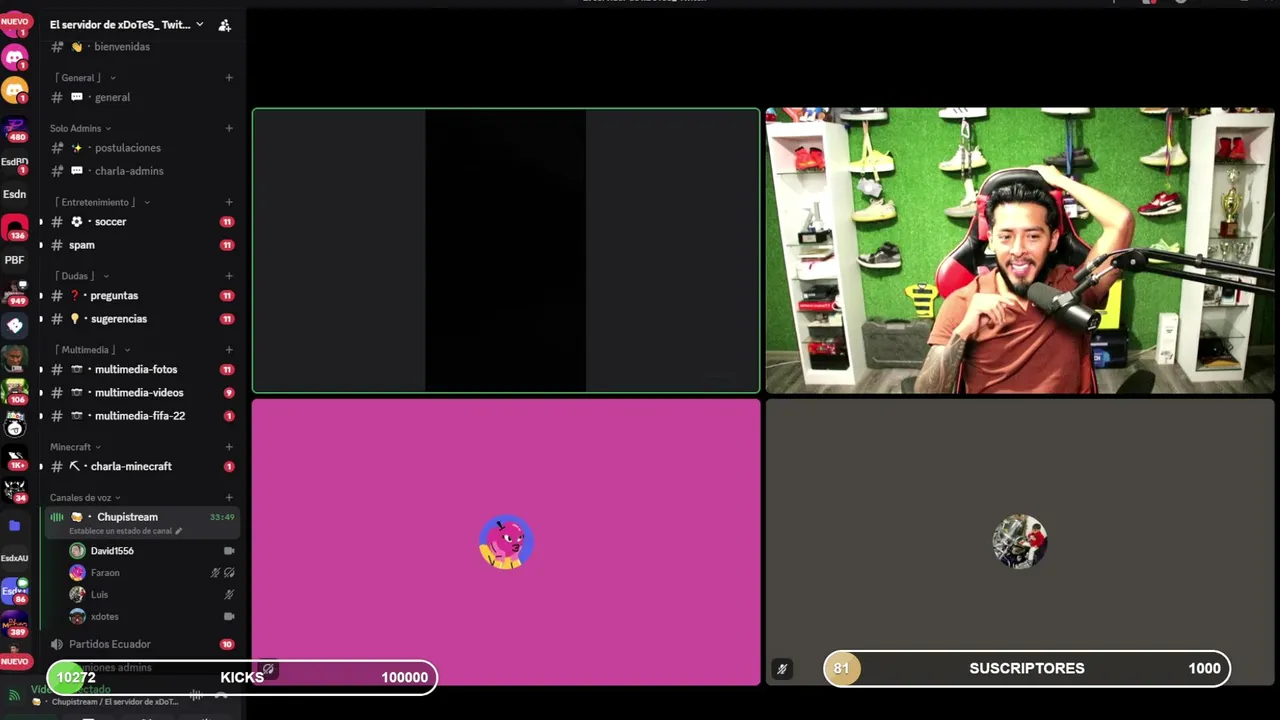Click user David1556 in the voice channel
Screen dimensions: 1280x720
(152, 551)
